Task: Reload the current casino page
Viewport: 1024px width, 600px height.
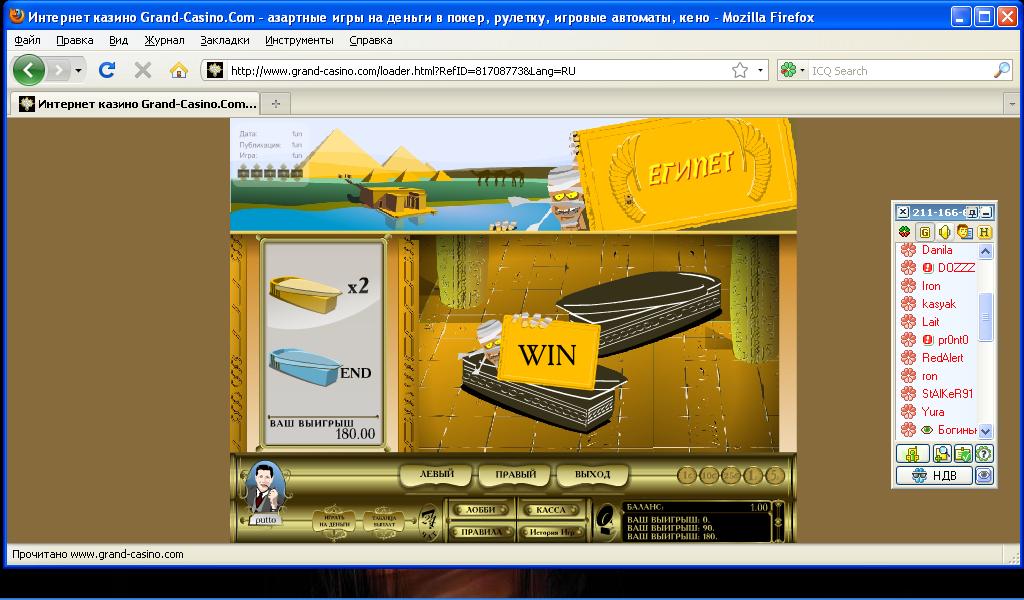Action: click(107, 70)
